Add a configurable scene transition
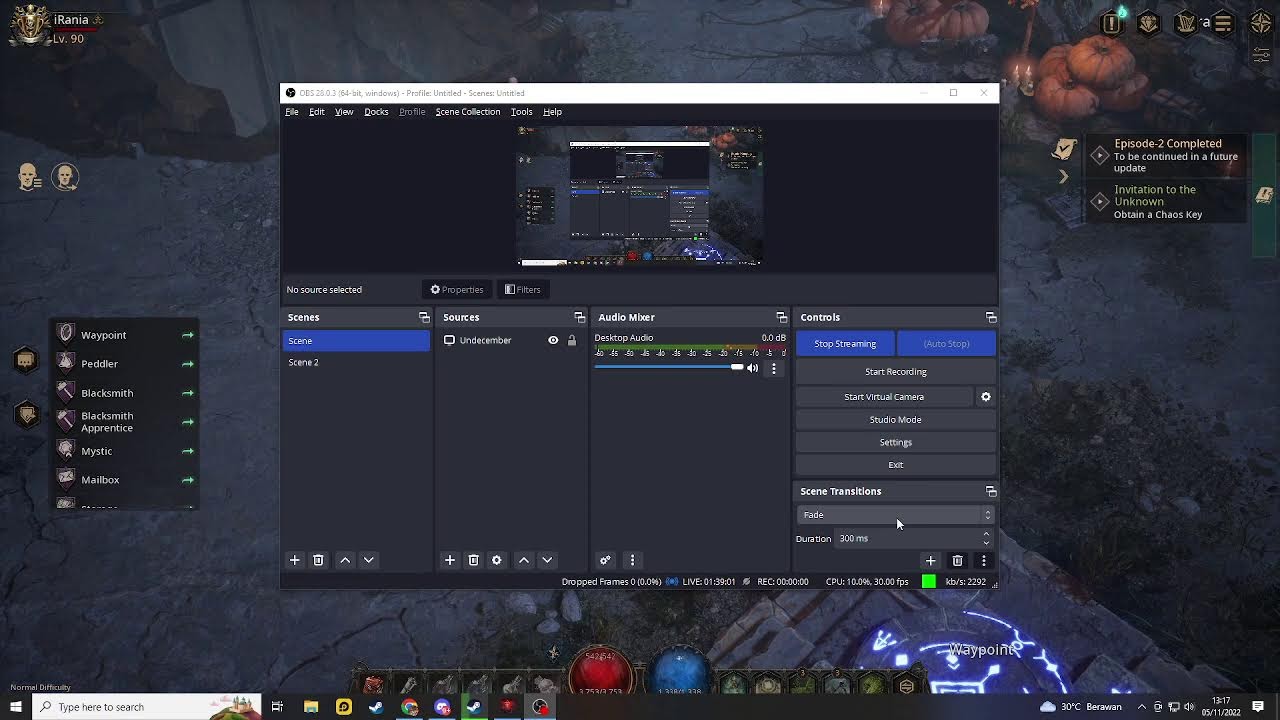Viewport: 1280px width, 720px height. pos(930,561)
